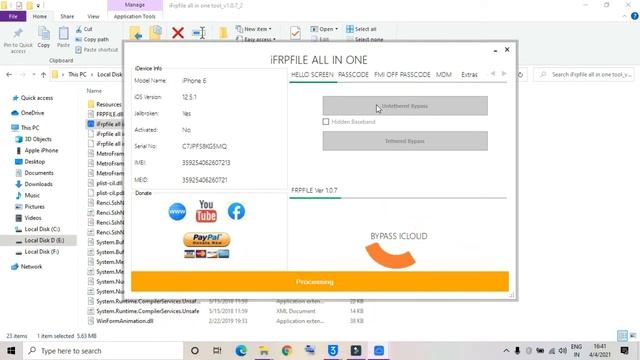Select This PC in navigation pane
This screenshot has width=640, height=360.
(26, 128)
